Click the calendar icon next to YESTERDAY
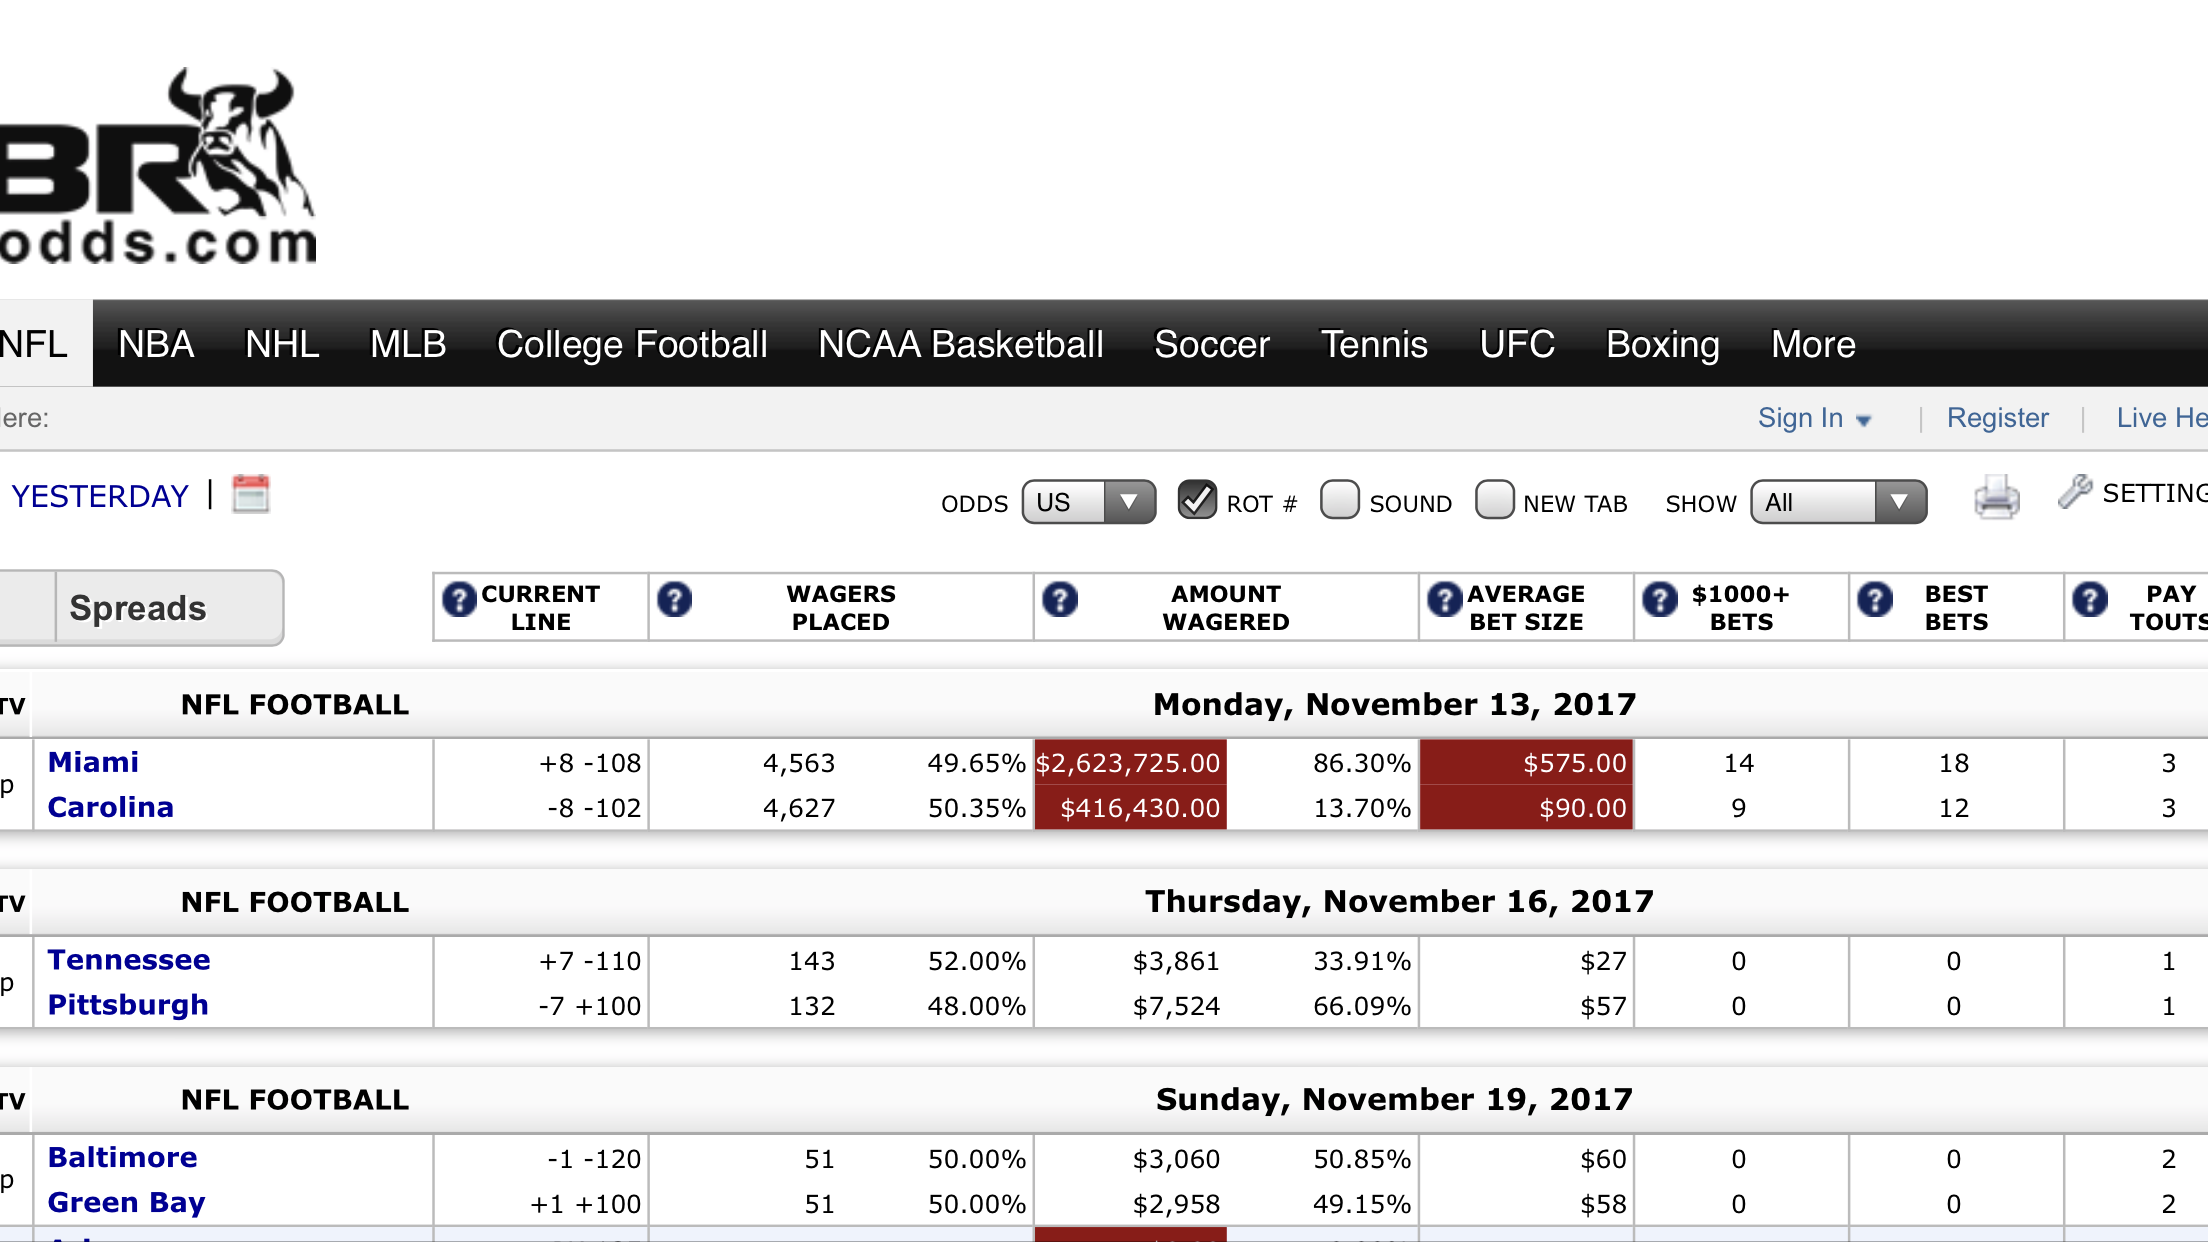This screenshot has width=2208, height=1242. click(251, 494)
